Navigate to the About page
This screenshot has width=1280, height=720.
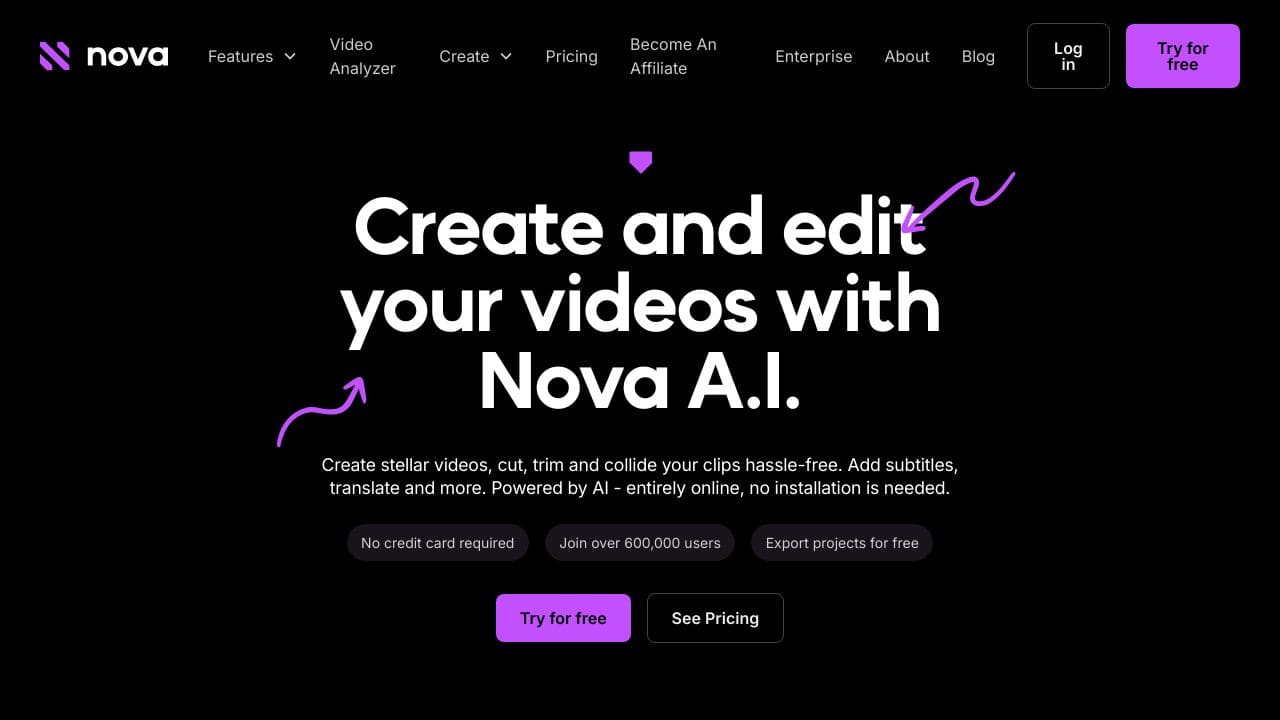[907, 56]
